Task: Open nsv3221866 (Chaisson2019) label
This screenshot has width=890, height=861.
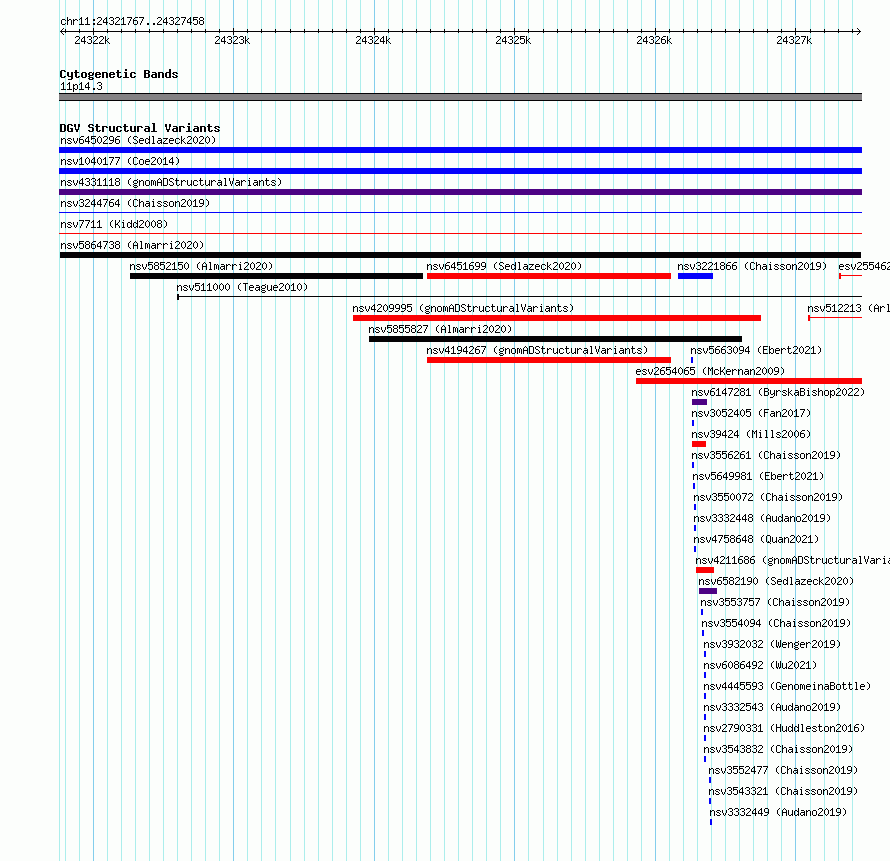Action: point(752,266)
